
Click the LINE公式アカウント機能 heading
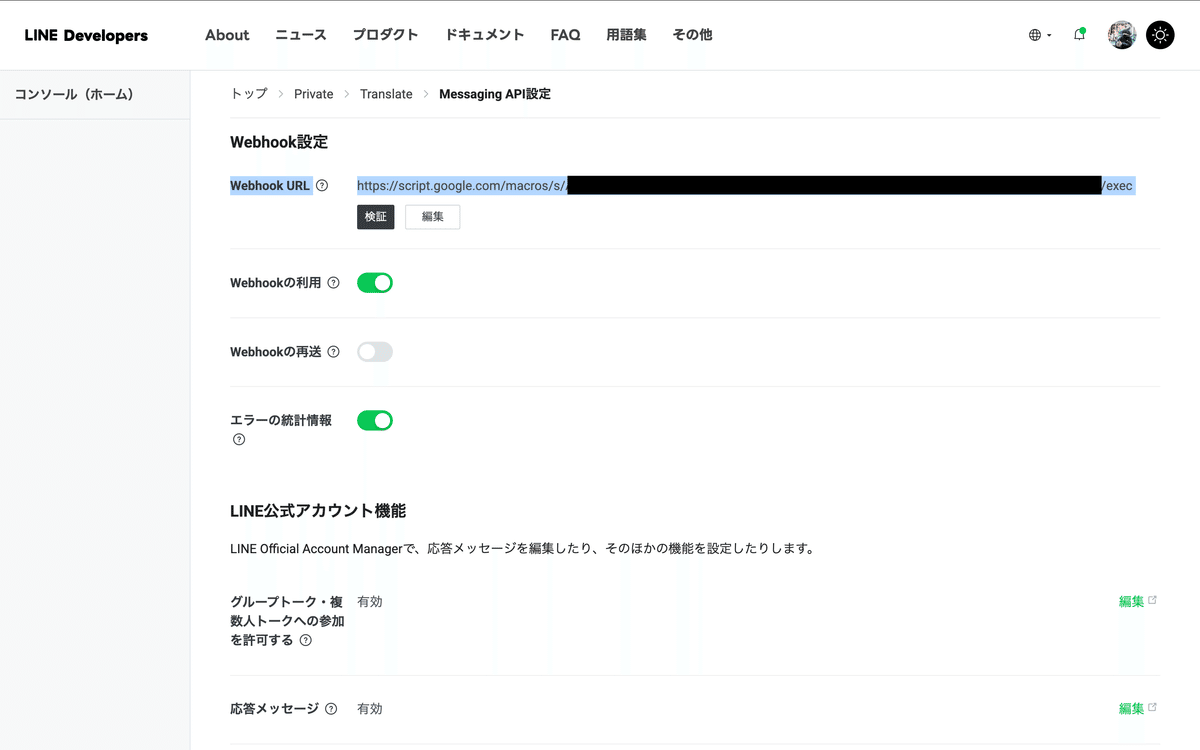318,511
